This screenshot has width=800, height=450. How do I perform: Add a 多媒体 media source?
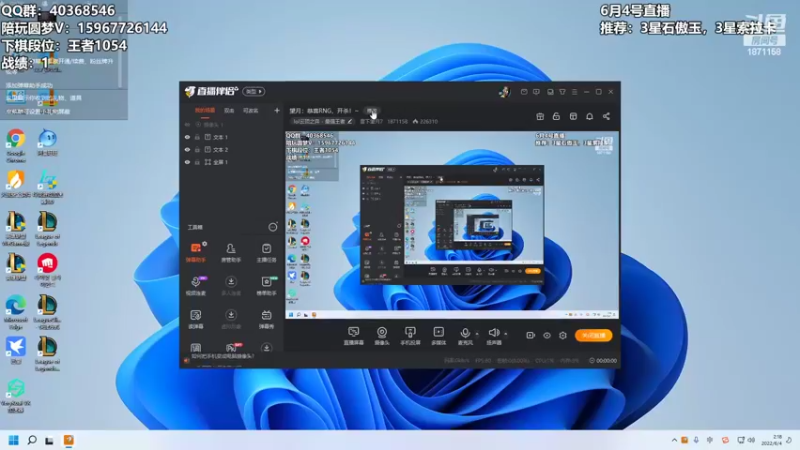pos(438,336)
